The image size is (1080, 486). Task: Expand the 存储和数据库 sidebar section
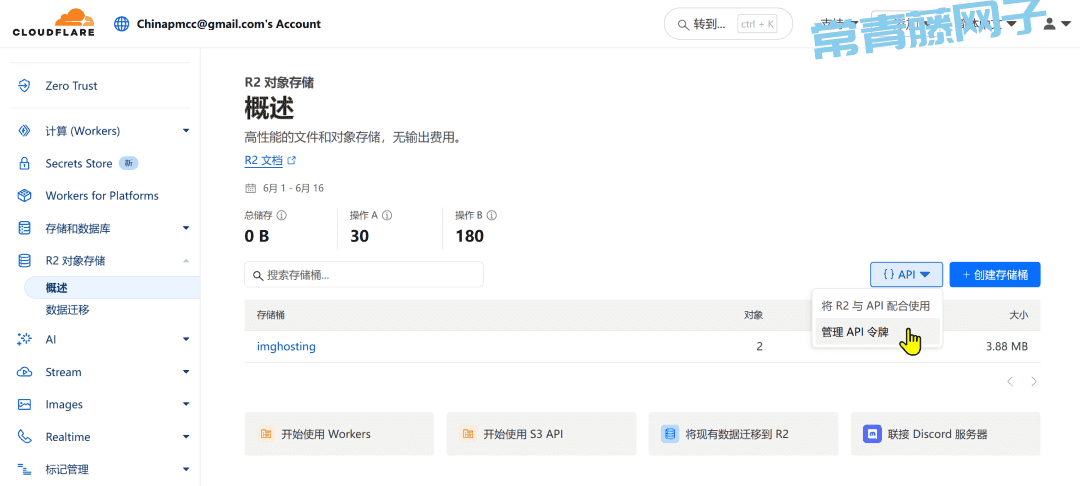[186, 229]
